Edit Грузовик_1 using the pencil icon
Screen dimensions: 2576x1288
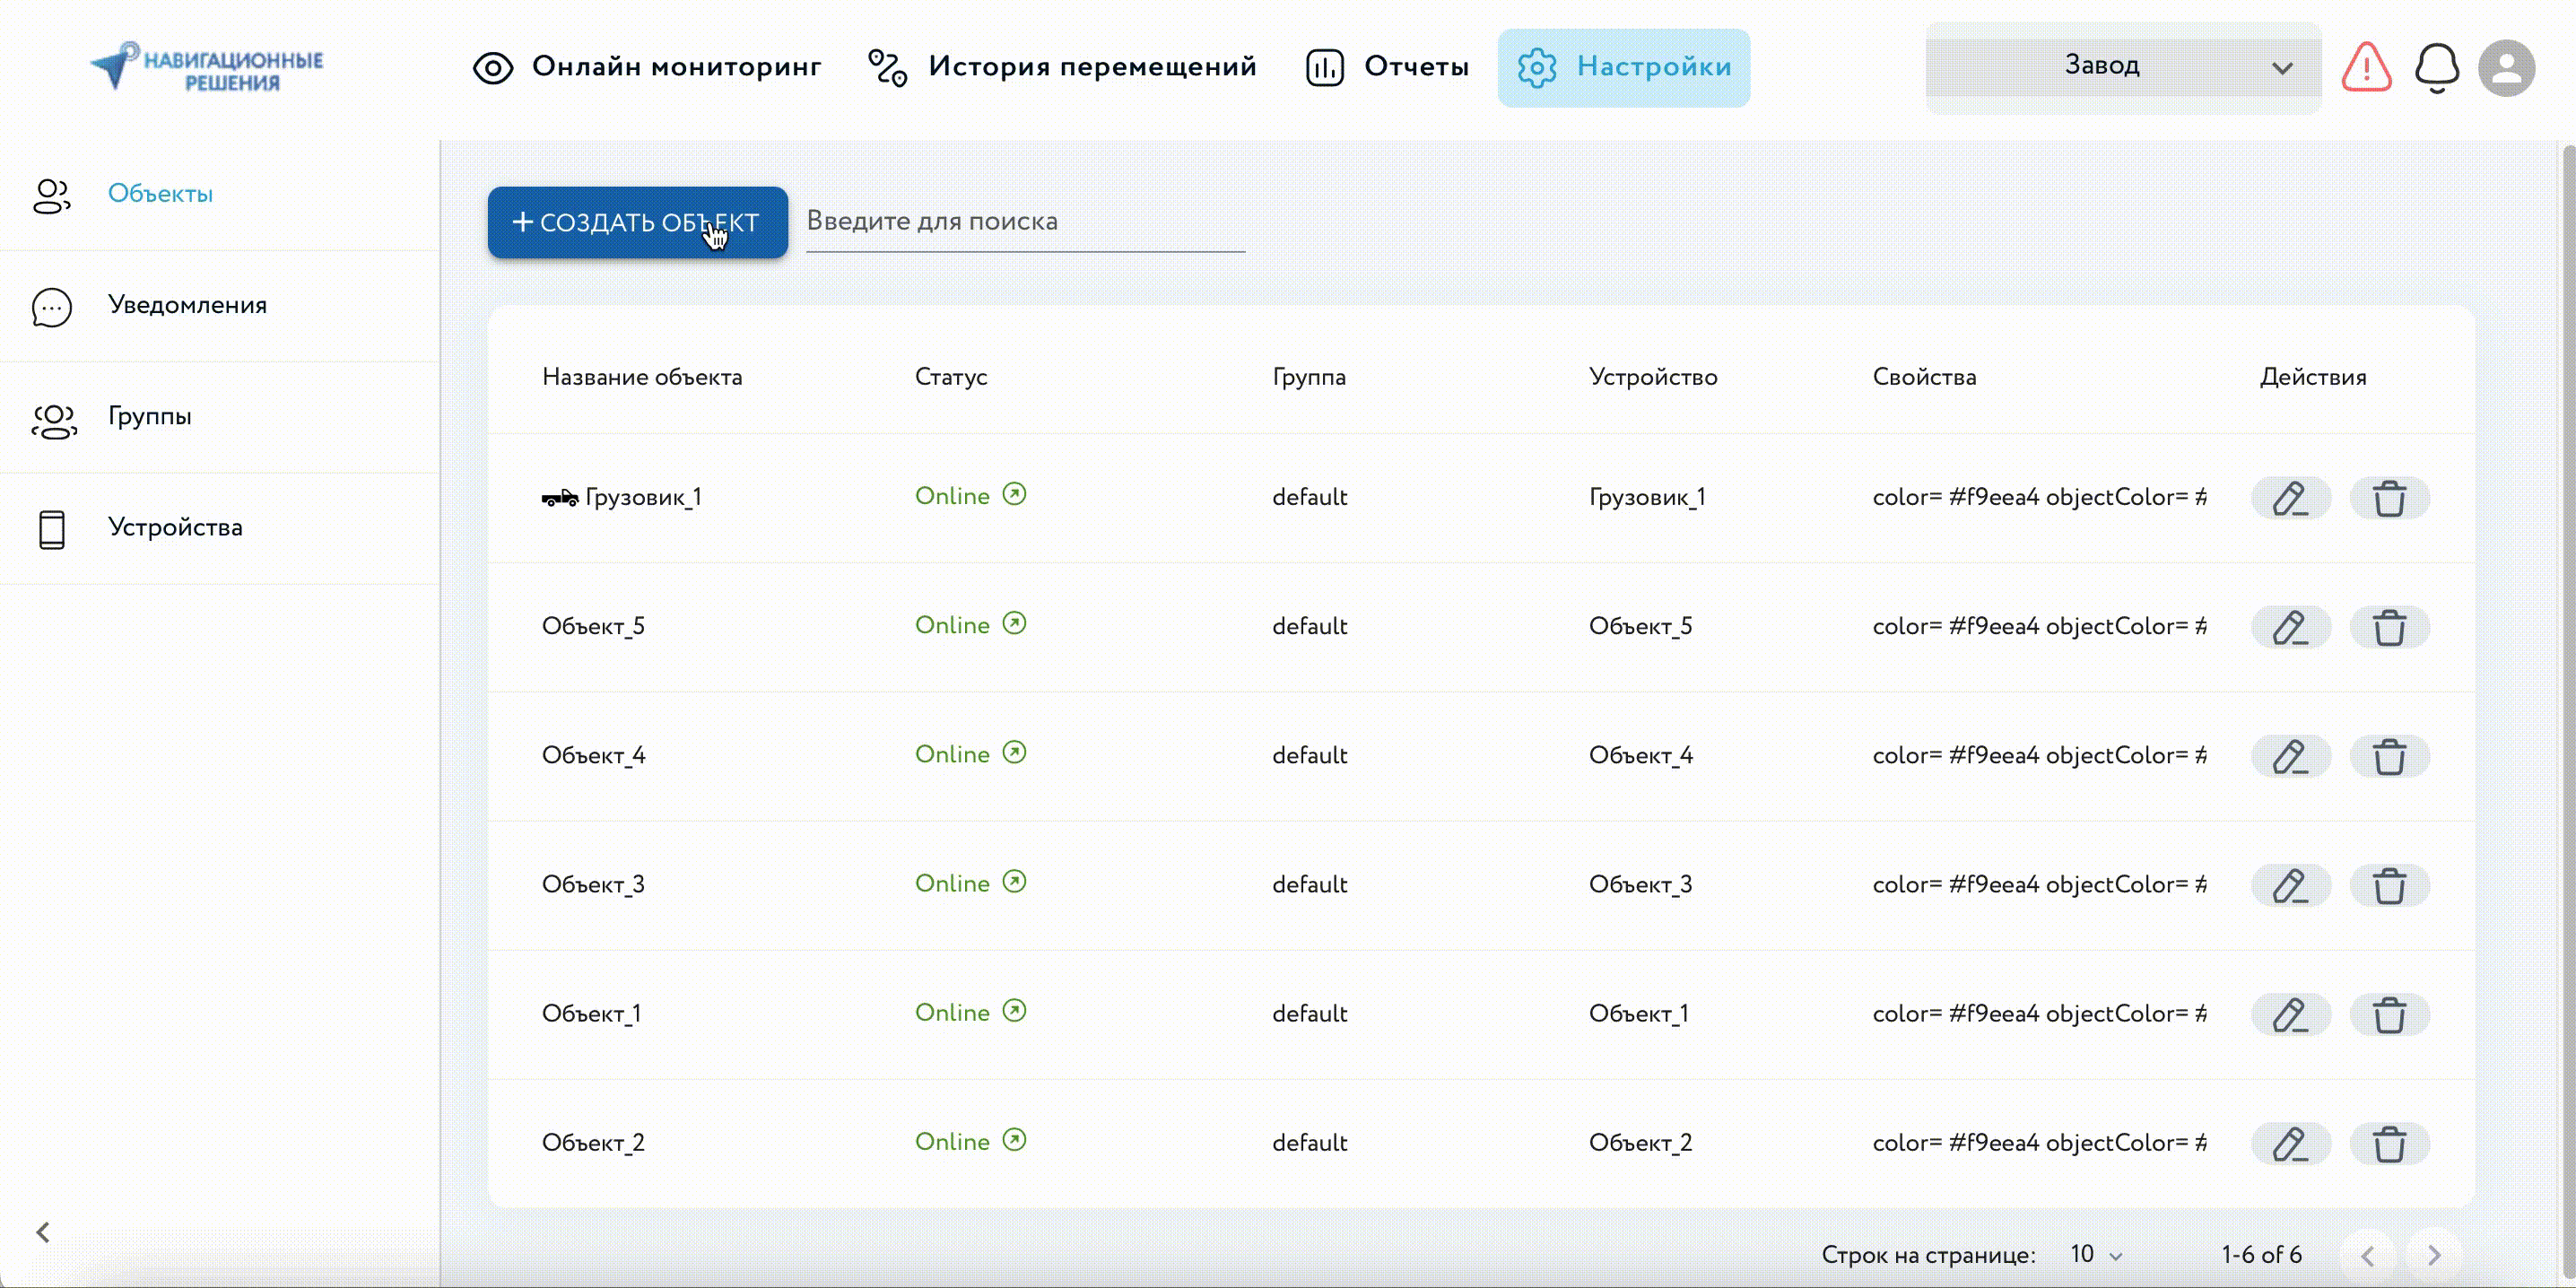click(2290, 498)
